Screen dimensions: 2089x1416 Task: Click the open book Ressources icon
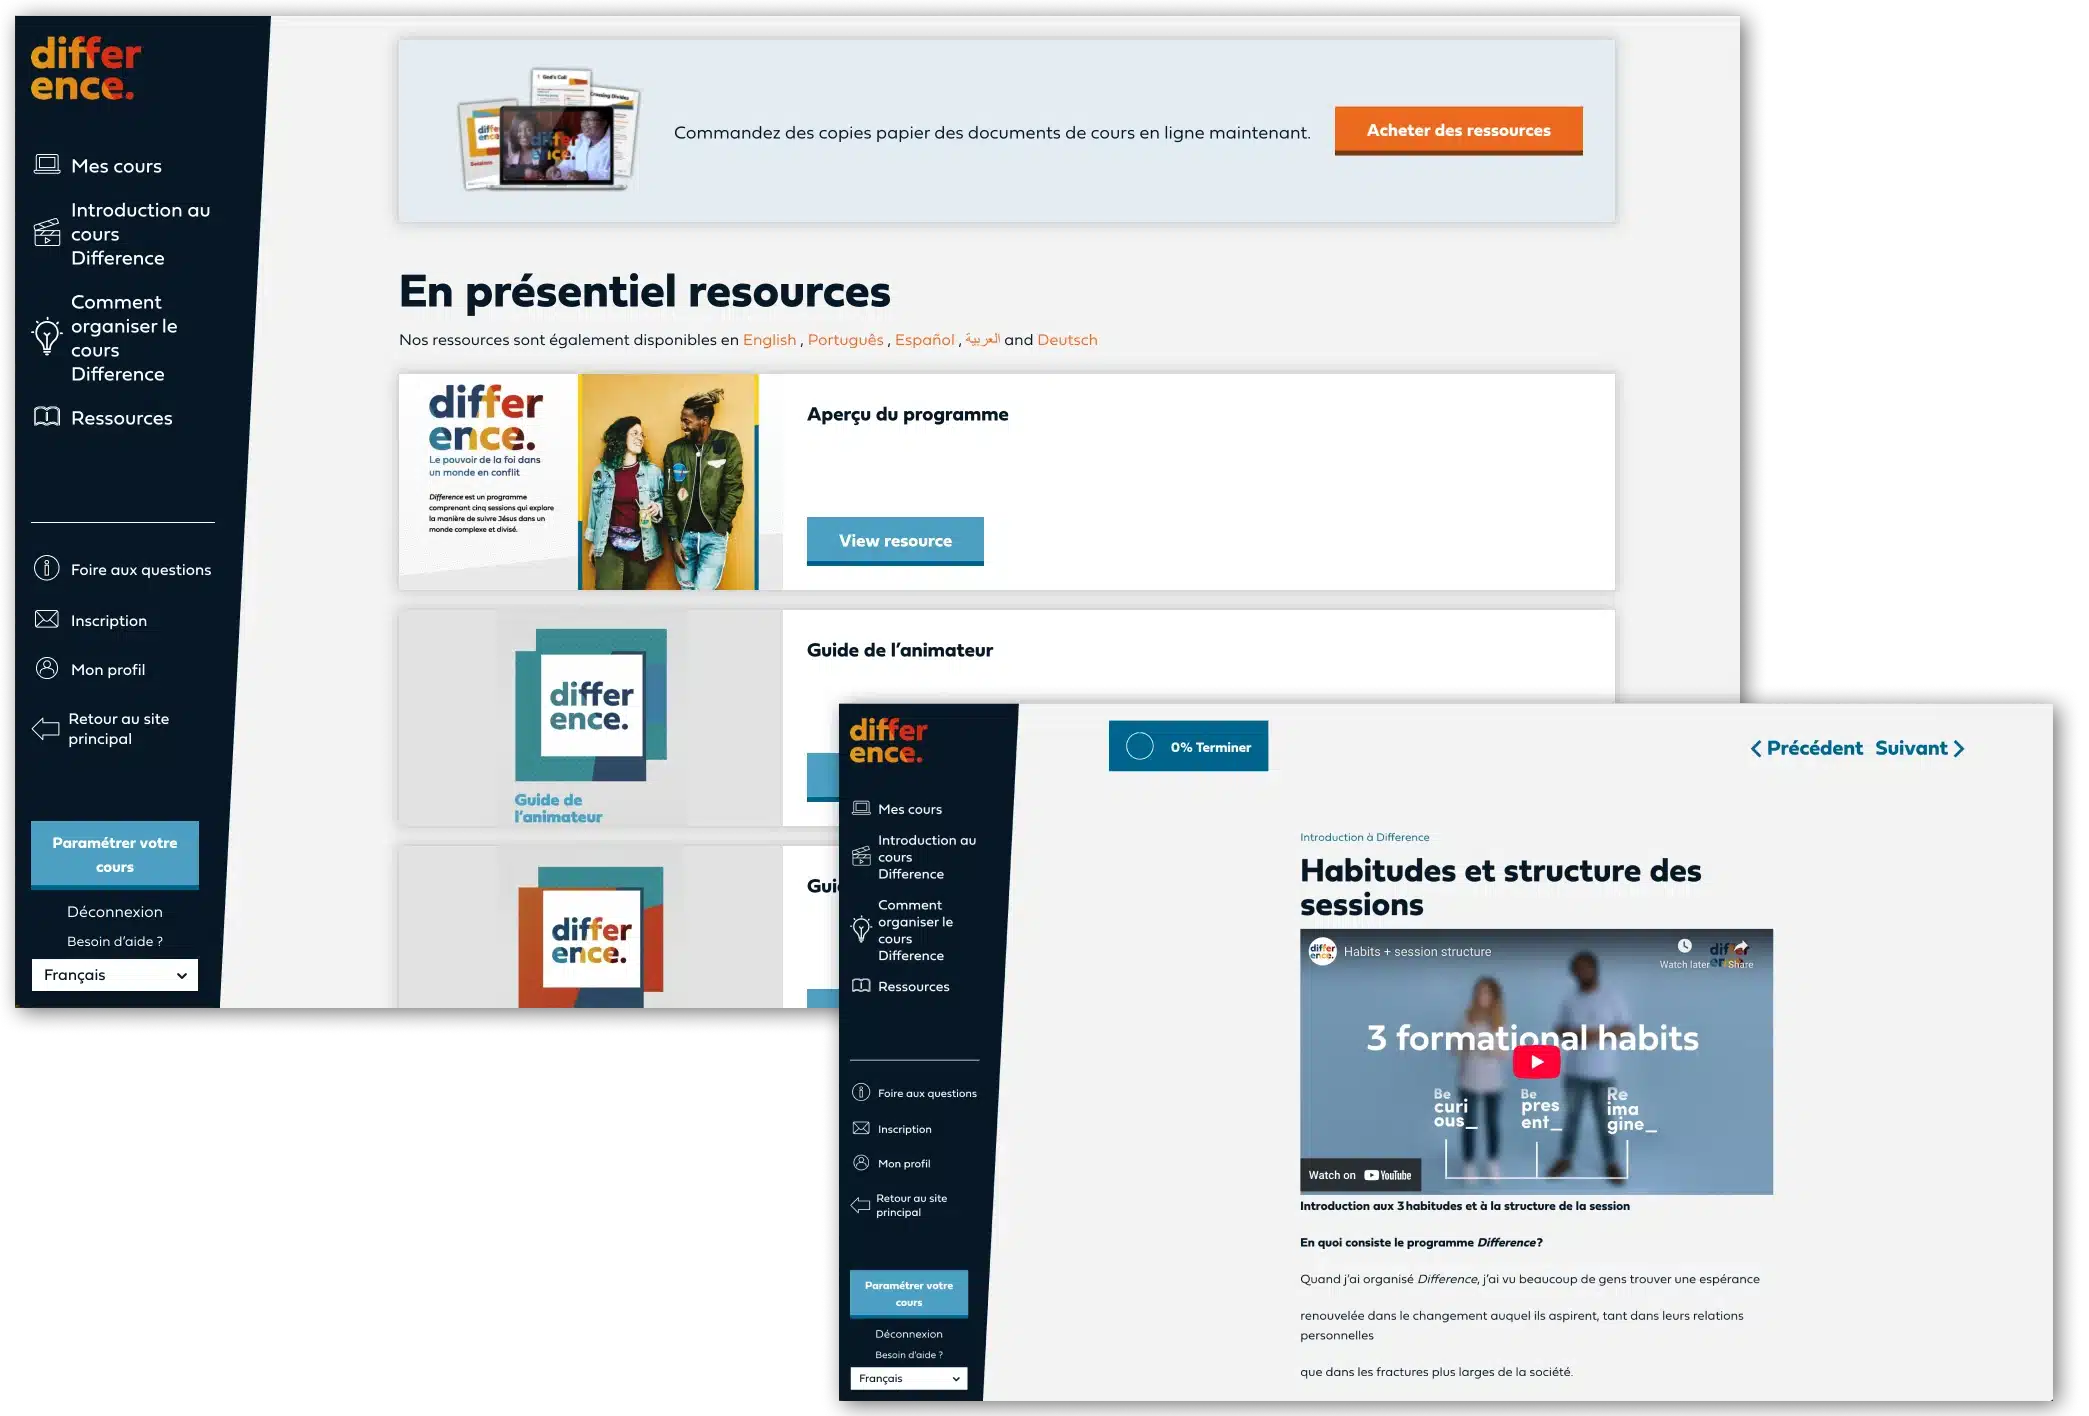click(47, 417)
